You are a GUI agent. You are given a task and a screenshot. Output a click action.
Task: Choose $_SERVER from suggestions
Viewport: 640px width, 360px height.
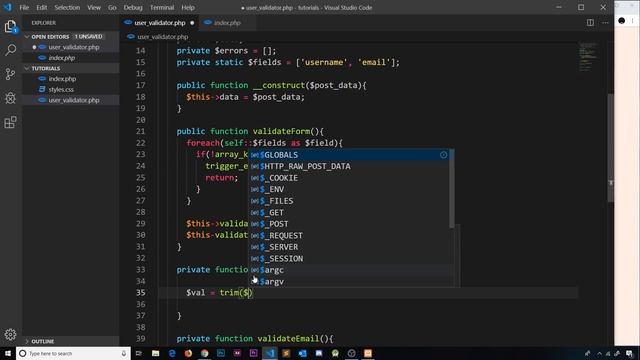click(349, 247)
